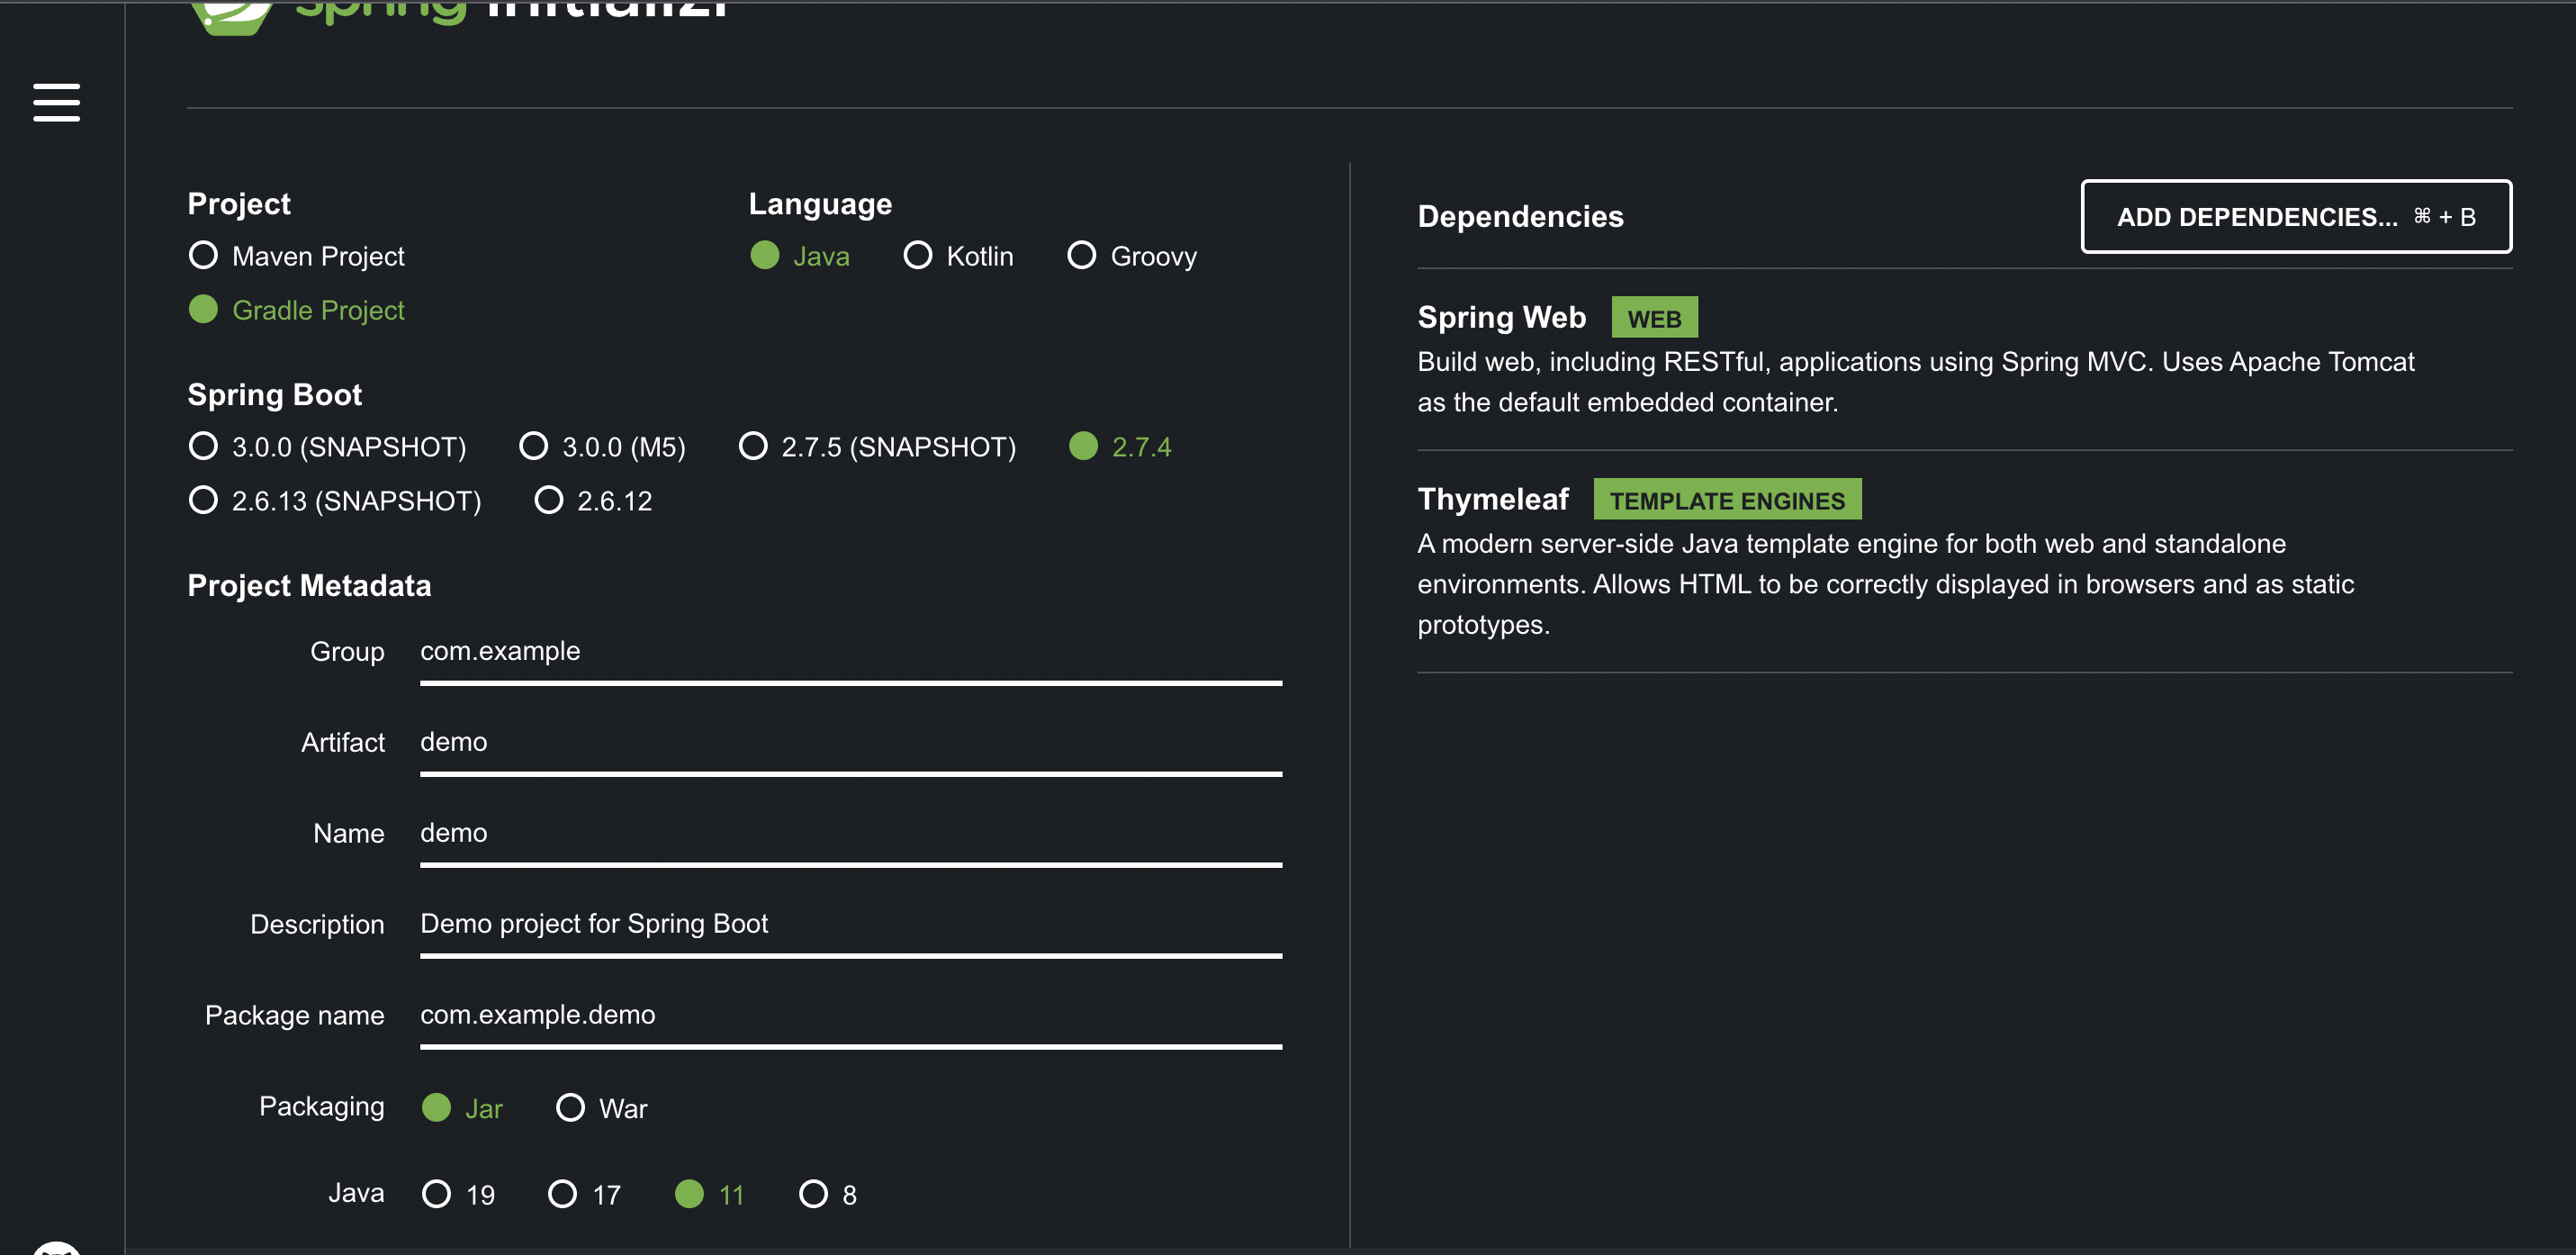Set packaging to War
Viewport: 2576px width, 1255px height.
602,1108
